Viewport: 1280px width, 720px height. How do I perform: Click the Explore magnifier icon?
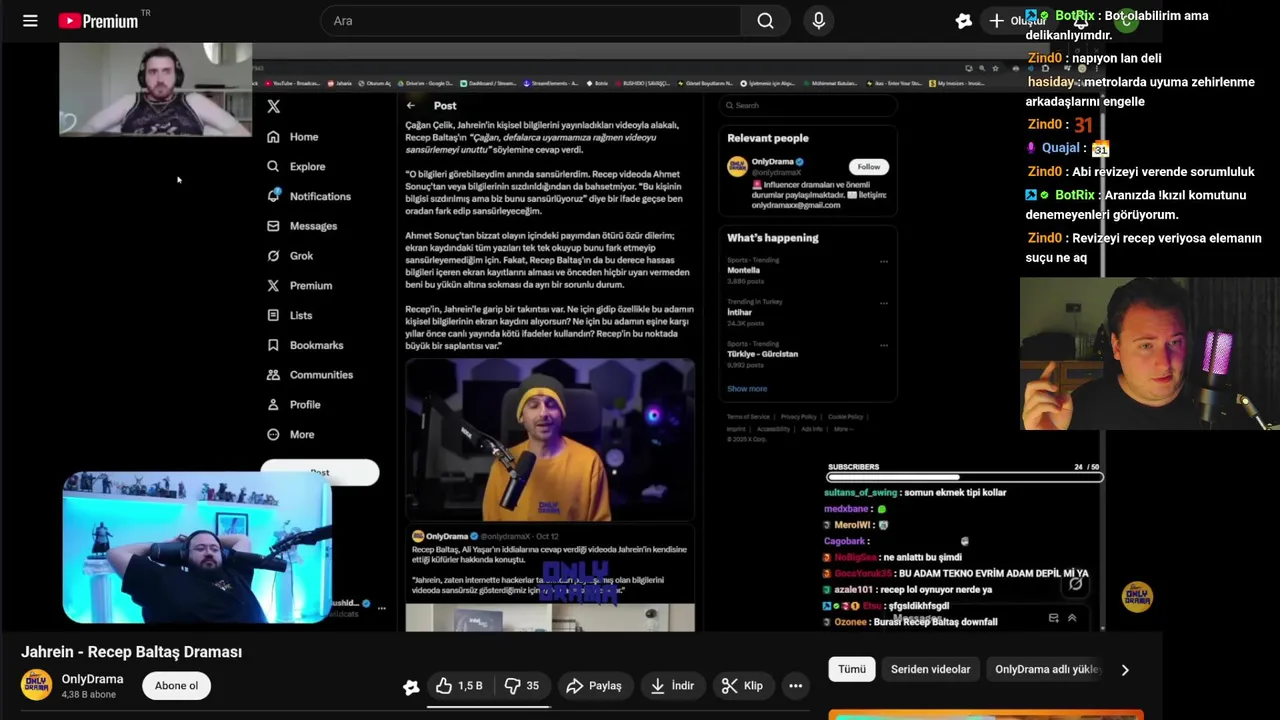coord(273,167)
